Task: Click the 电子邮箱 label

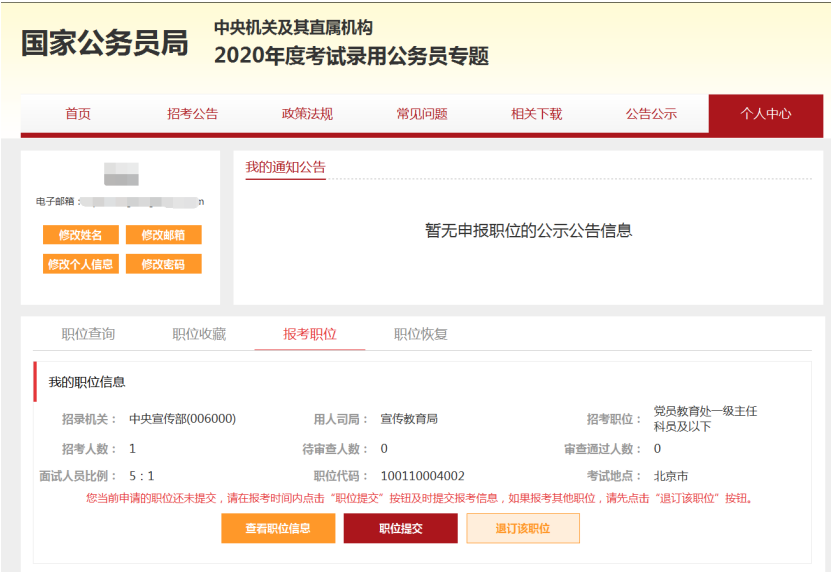Action: pyautogui.click(x=55, y=201)
